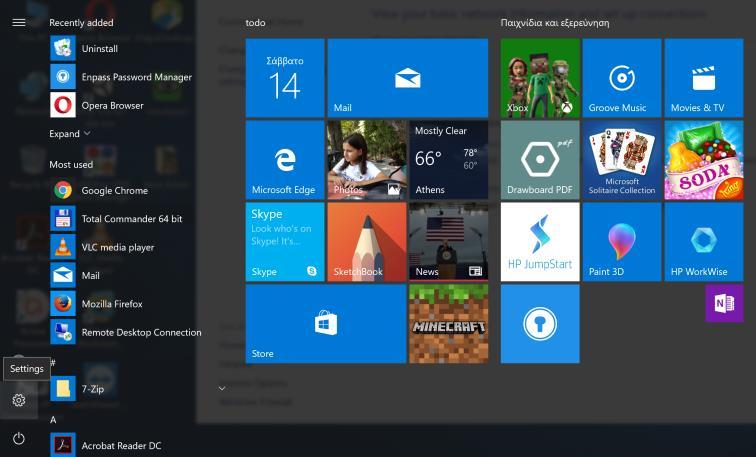Click the 'Most used' heading
Screen dimensions: 756x457
71,164
